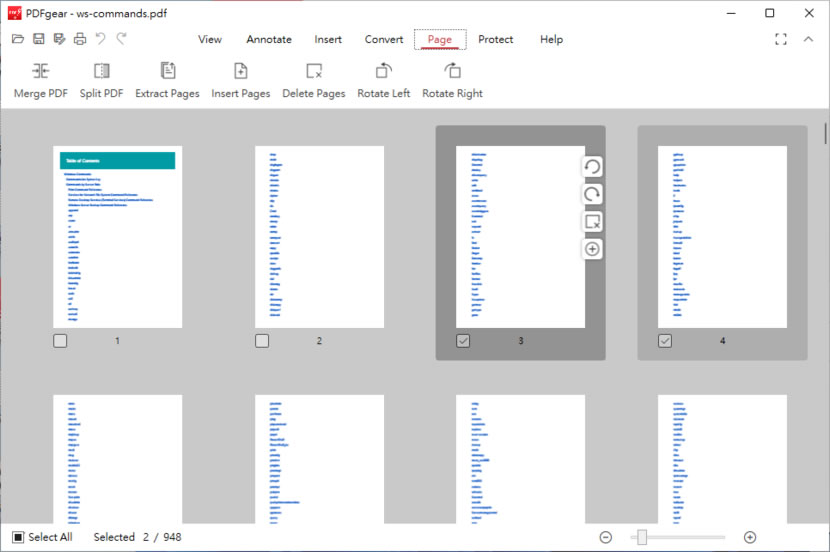The image size is (830, 552).
Task: Open the View tab
Action: (210, 39)
